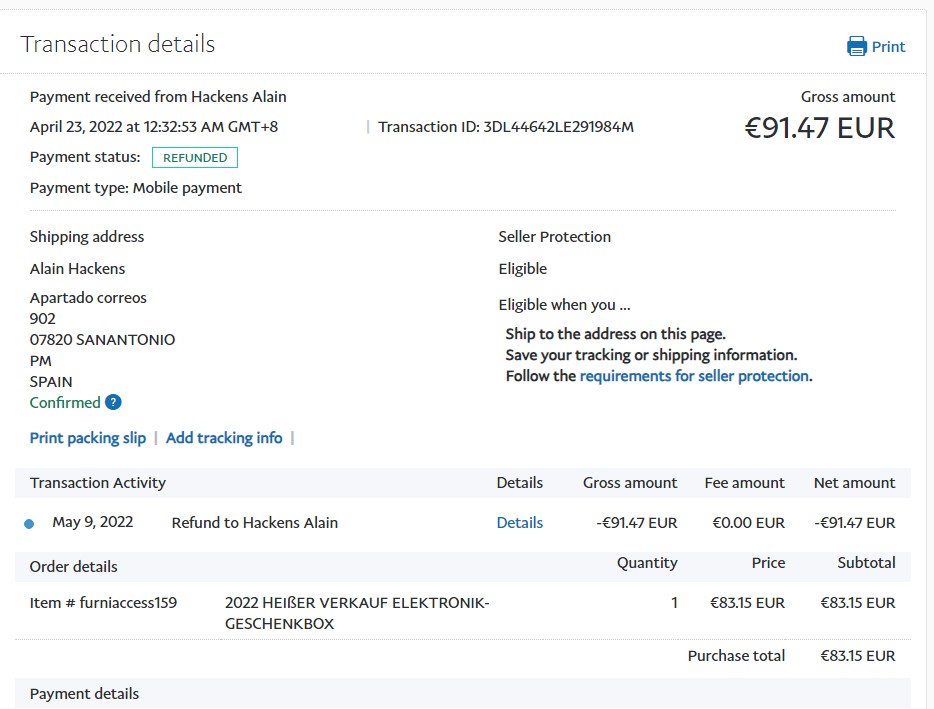934x709 pixels.
Task: Open Print packing slip
Action: point(88,438)
